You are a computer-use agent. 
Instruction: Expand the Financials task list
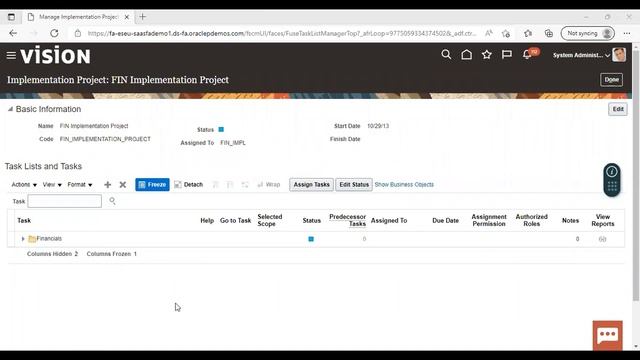click(x=23, y=239)
